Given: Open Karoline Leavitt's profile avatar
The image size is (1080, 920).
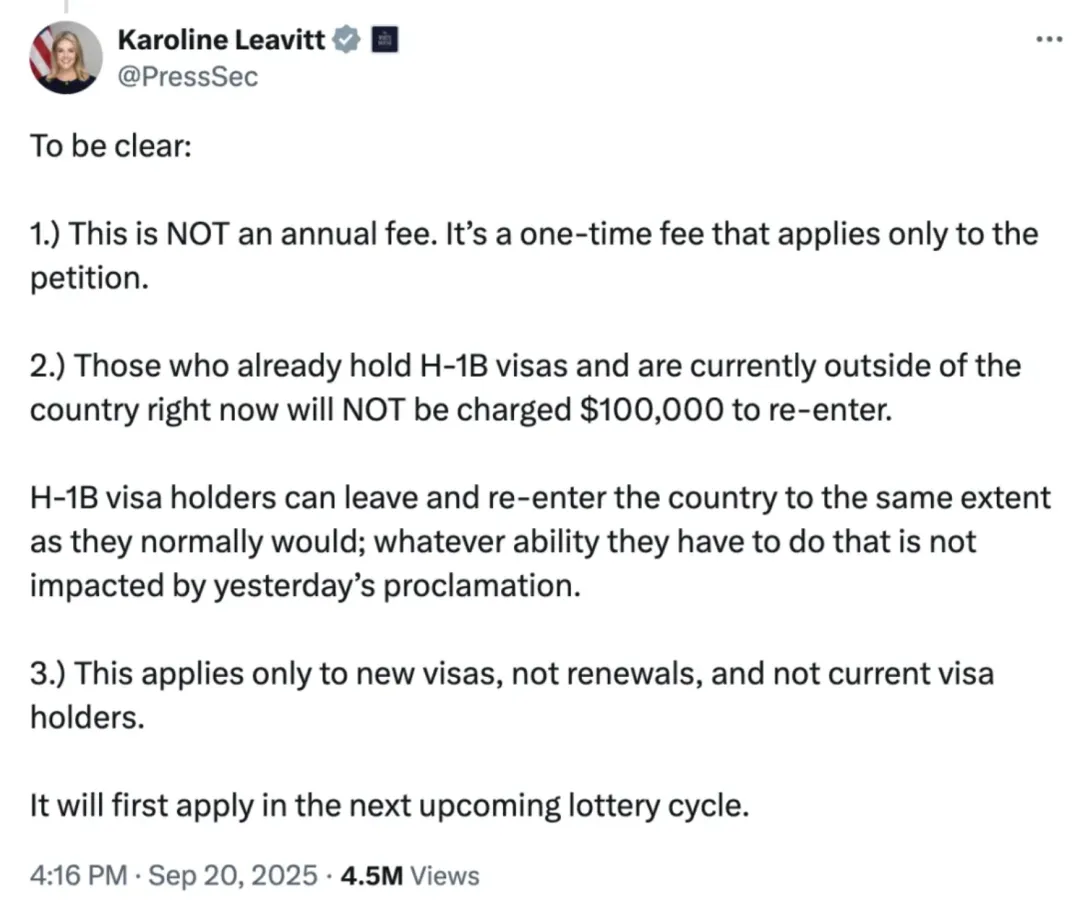Looking at the screenshot, I should [x=65, y=58].
